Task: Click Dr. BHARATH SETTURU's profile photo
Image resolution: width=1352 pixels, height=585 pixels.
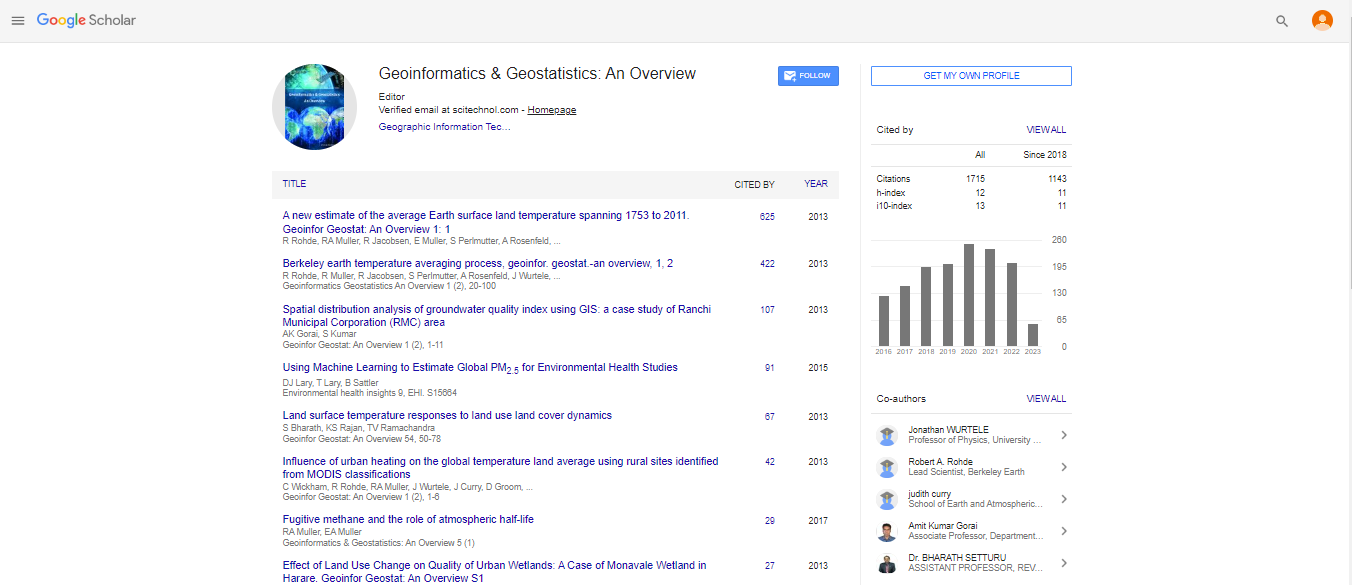Action: [887, 563]
